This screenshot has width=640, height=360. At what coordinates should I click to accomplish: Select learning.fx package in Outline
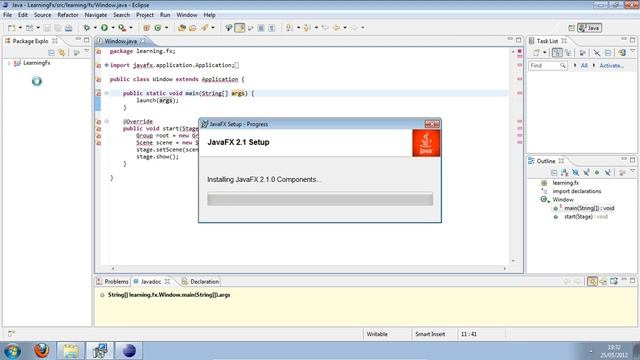565,183
